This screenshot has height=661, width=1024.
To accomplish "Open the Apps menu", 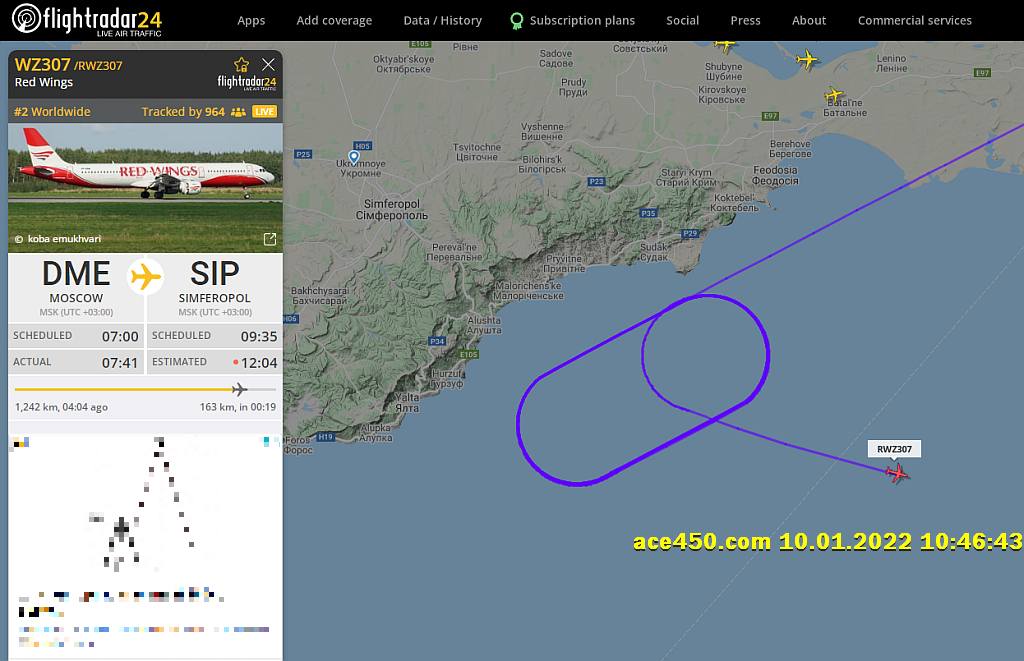I will click(x=251, y=20).
